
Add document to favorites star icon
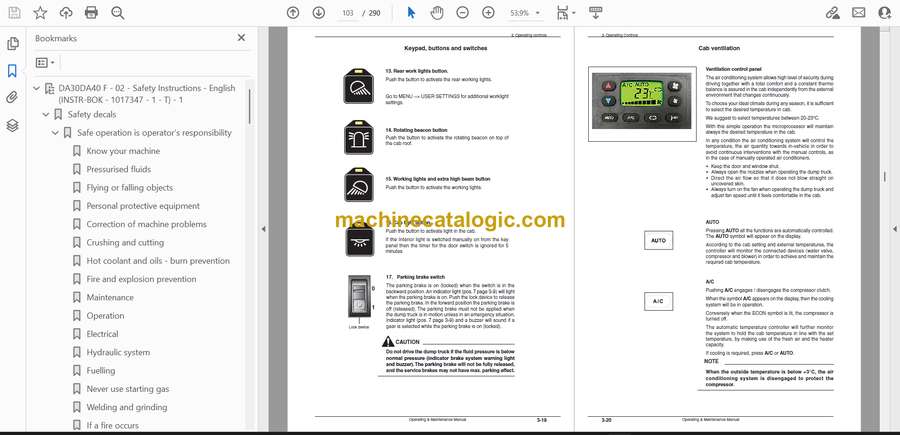tap(40, 13)
